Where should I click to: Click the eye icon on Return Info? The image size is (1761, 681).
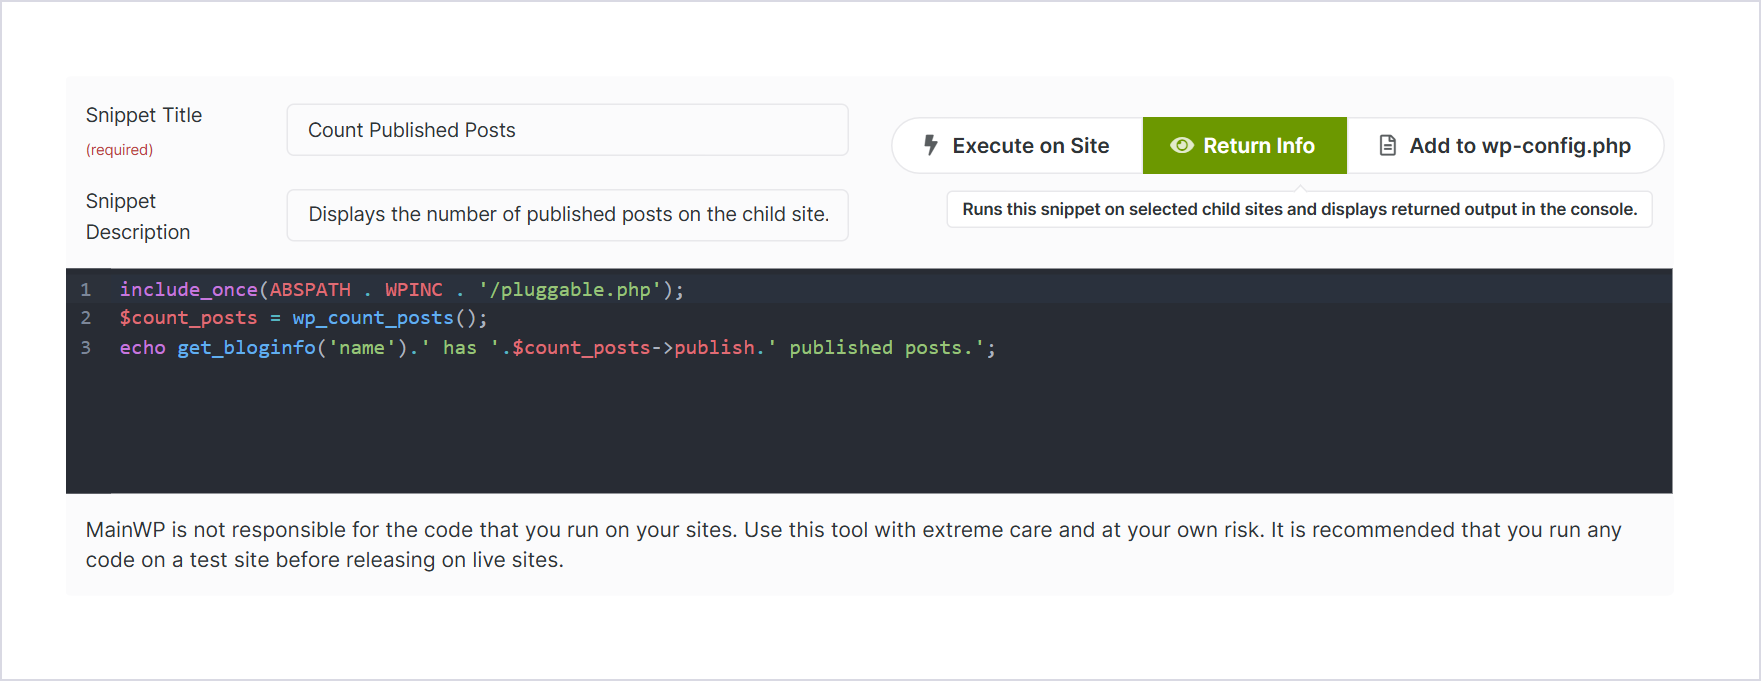pyautogui.click(x=1182, y=146)
